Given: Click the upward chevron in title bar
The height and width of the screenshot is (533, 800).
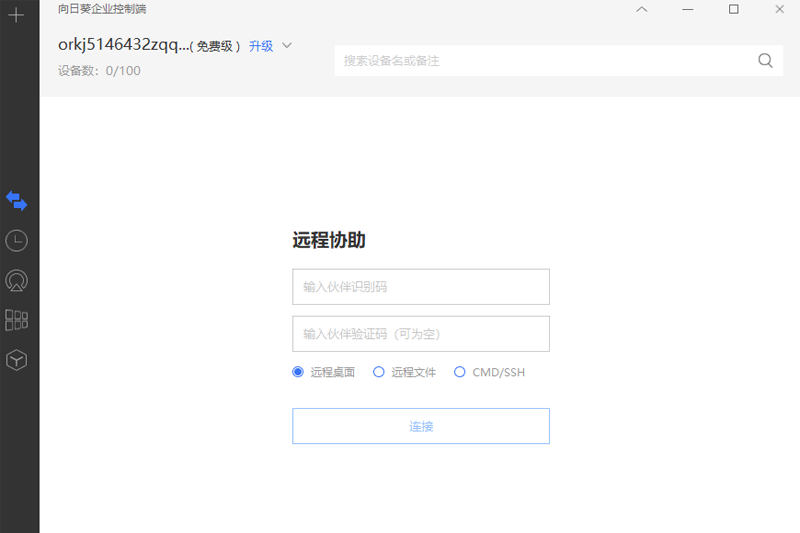Looking at the screenshot, I should [x=642, y=10].
